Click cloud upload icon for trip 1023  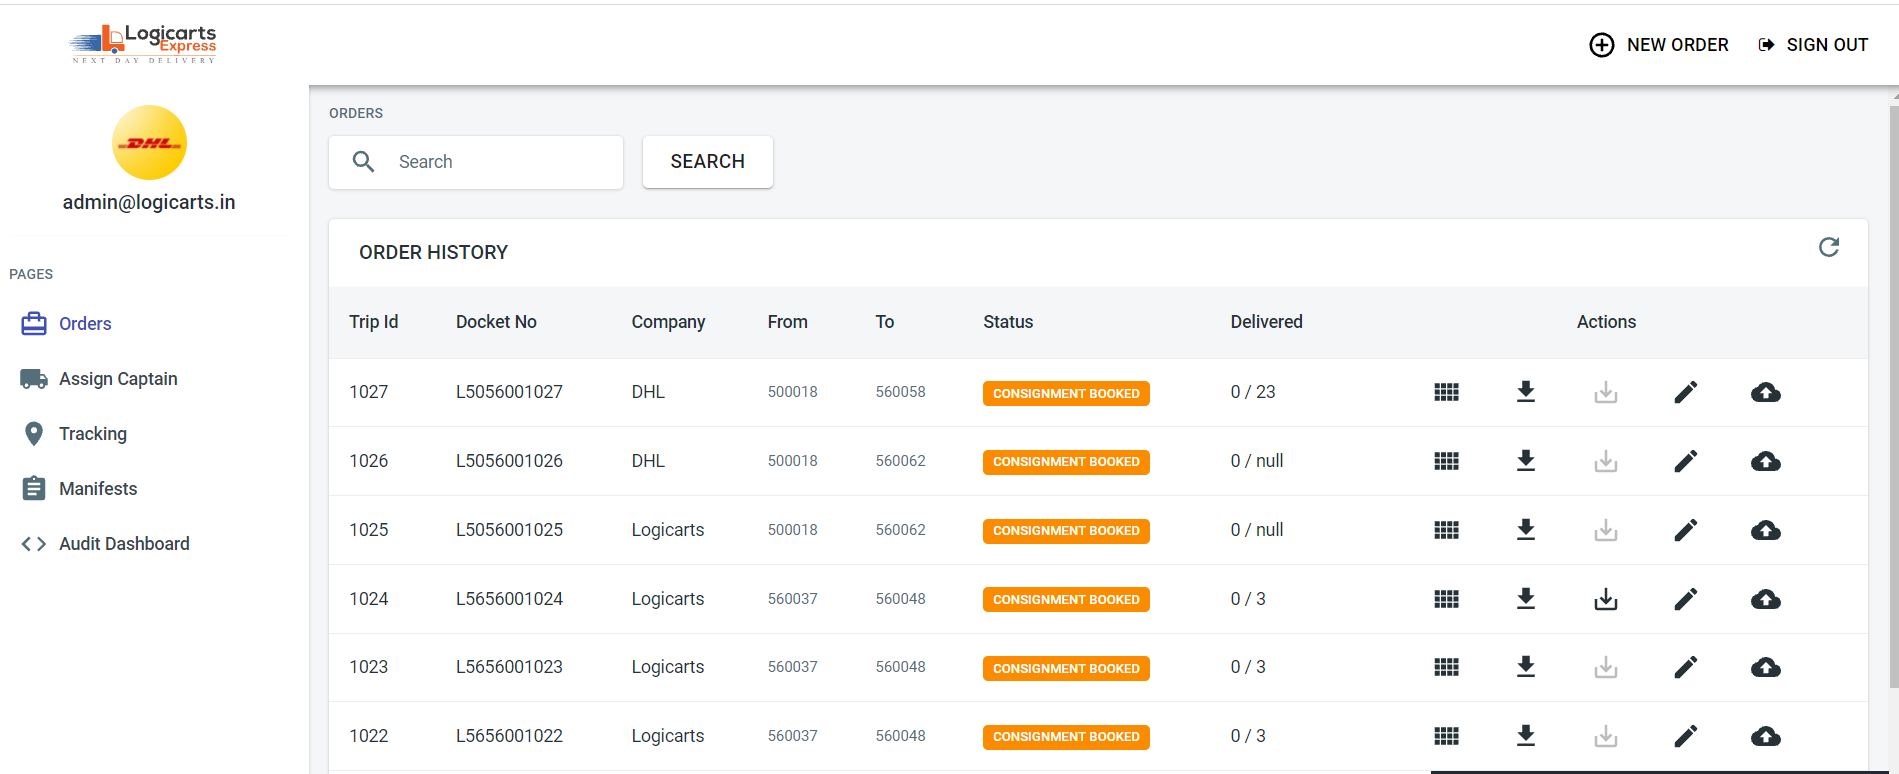tap(1765, 667)
